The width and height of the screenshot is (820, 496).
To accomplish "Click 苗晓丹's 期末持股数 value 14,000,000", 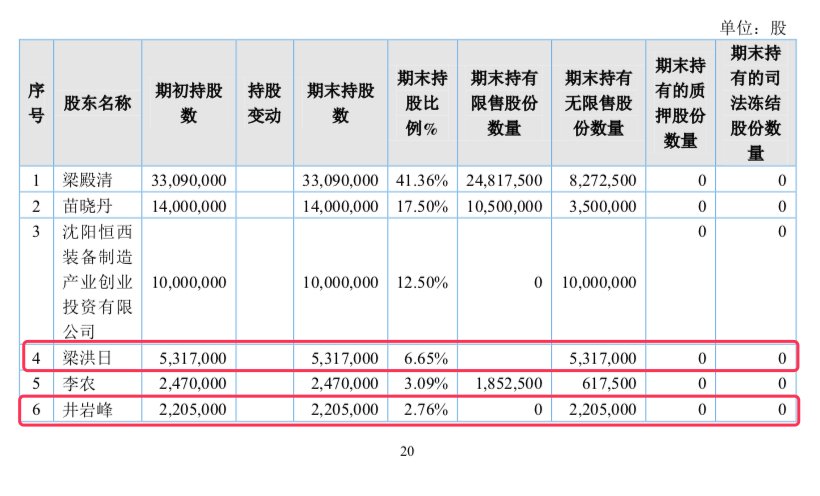I will (x=340, y=206).
